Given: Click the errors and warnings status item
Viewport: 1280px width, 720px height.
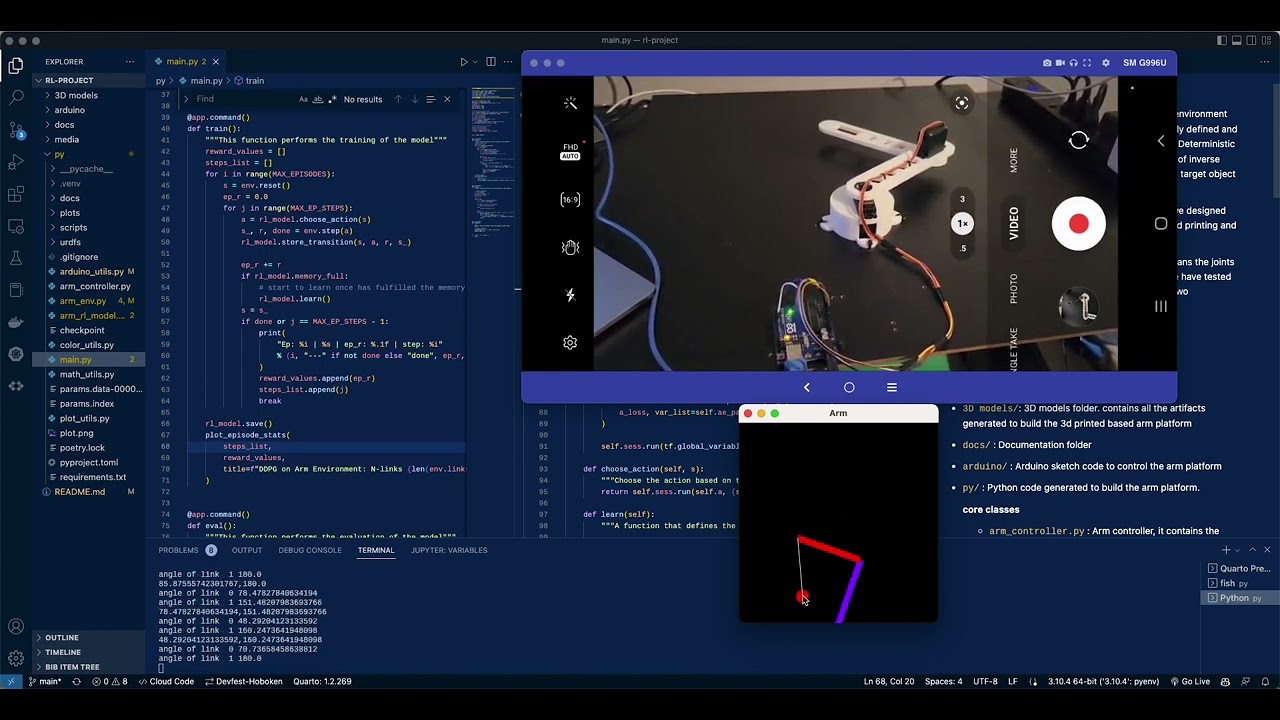Looking at the screenshot, I should 110,682.
